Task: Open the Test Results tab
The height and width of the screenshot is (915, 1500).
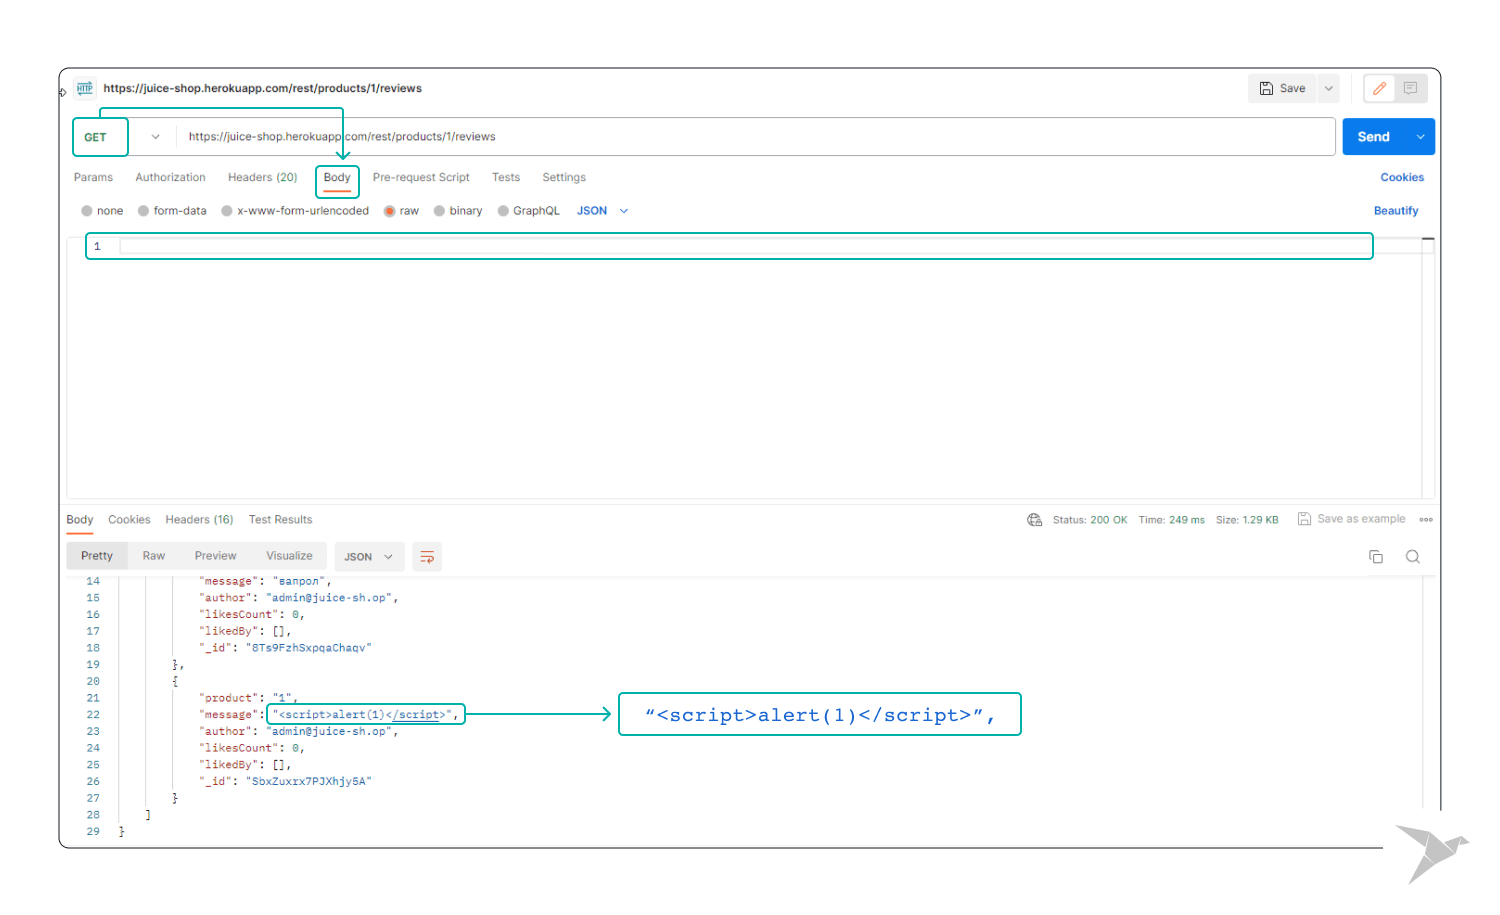Action: [x=280, y=520]
